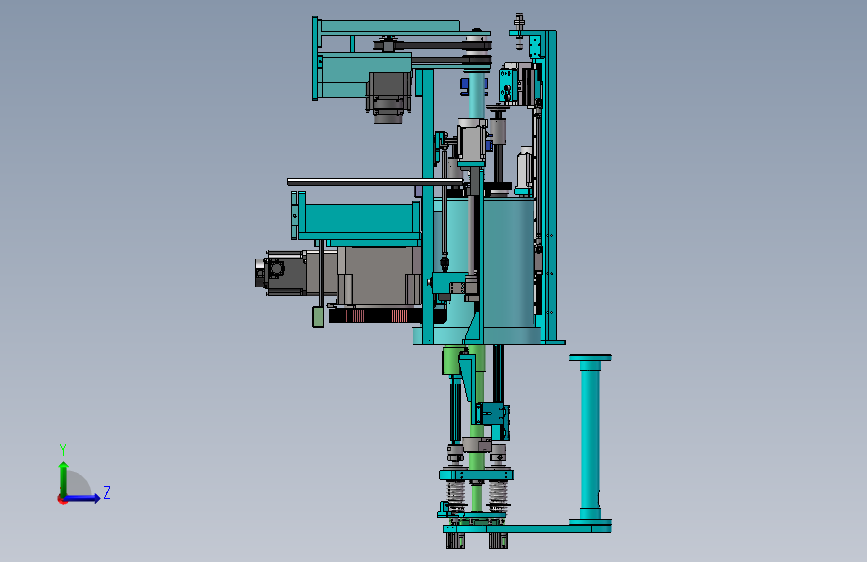
Task: Select the small green block hanging below the servo
Action: 318,316
